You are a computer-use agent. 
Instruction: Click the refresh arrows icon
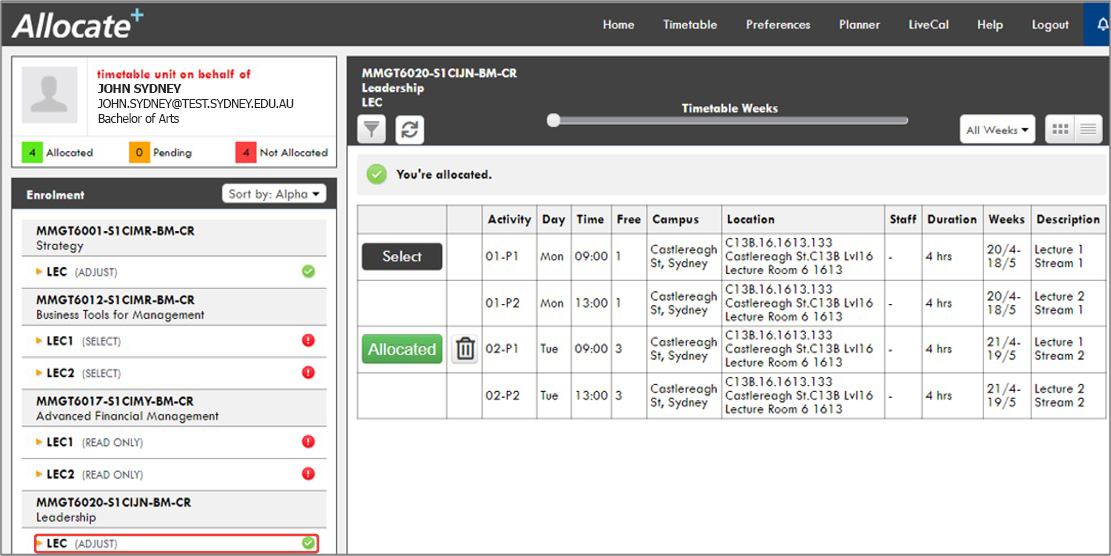(409, 129)
